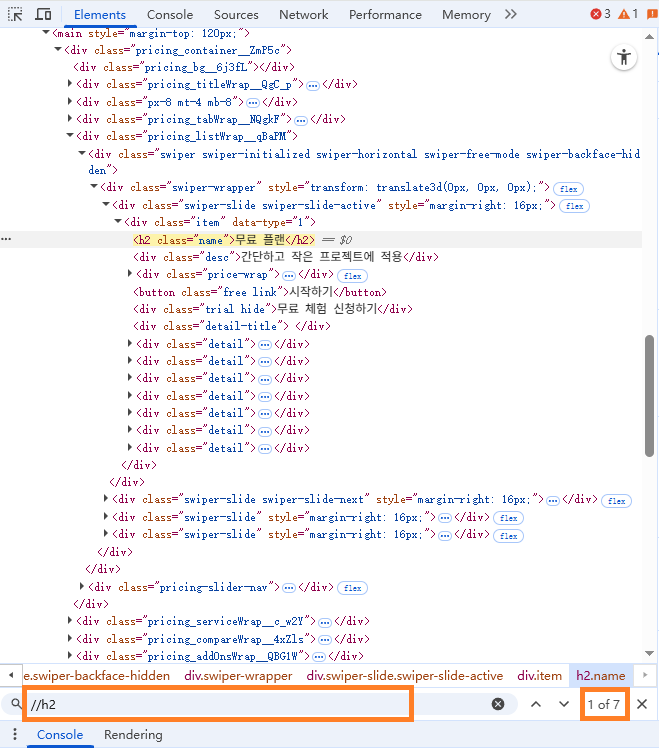Activate the inspect element picker icon
The image size is (659, 748).
(16, 15)
